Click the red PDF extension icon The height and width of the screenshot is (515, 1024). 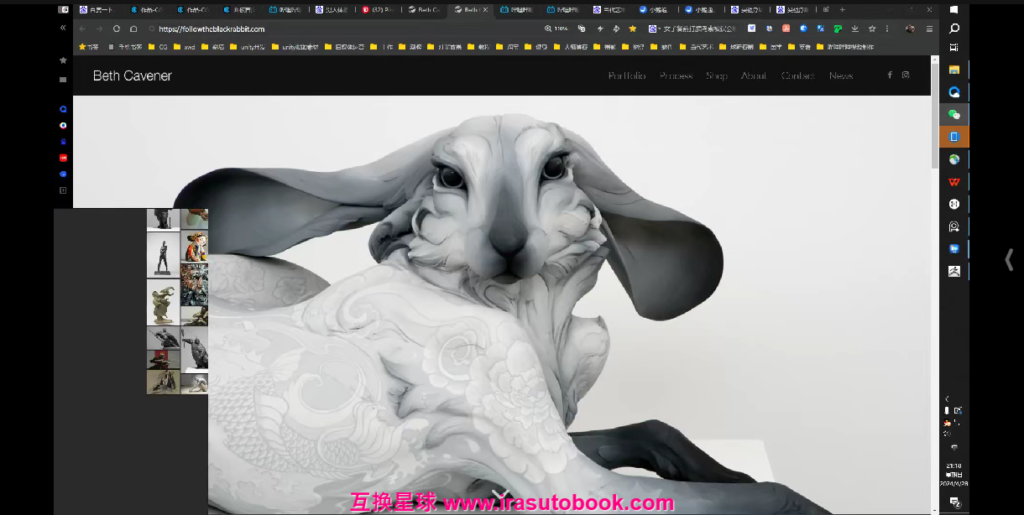pos(786,29)
